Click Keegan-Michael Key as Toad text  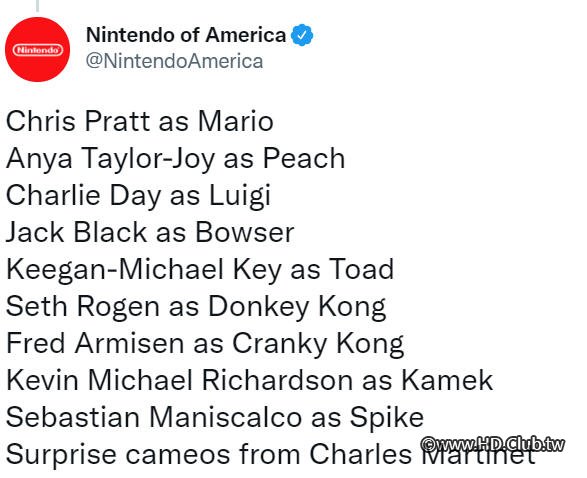point(200,269)
